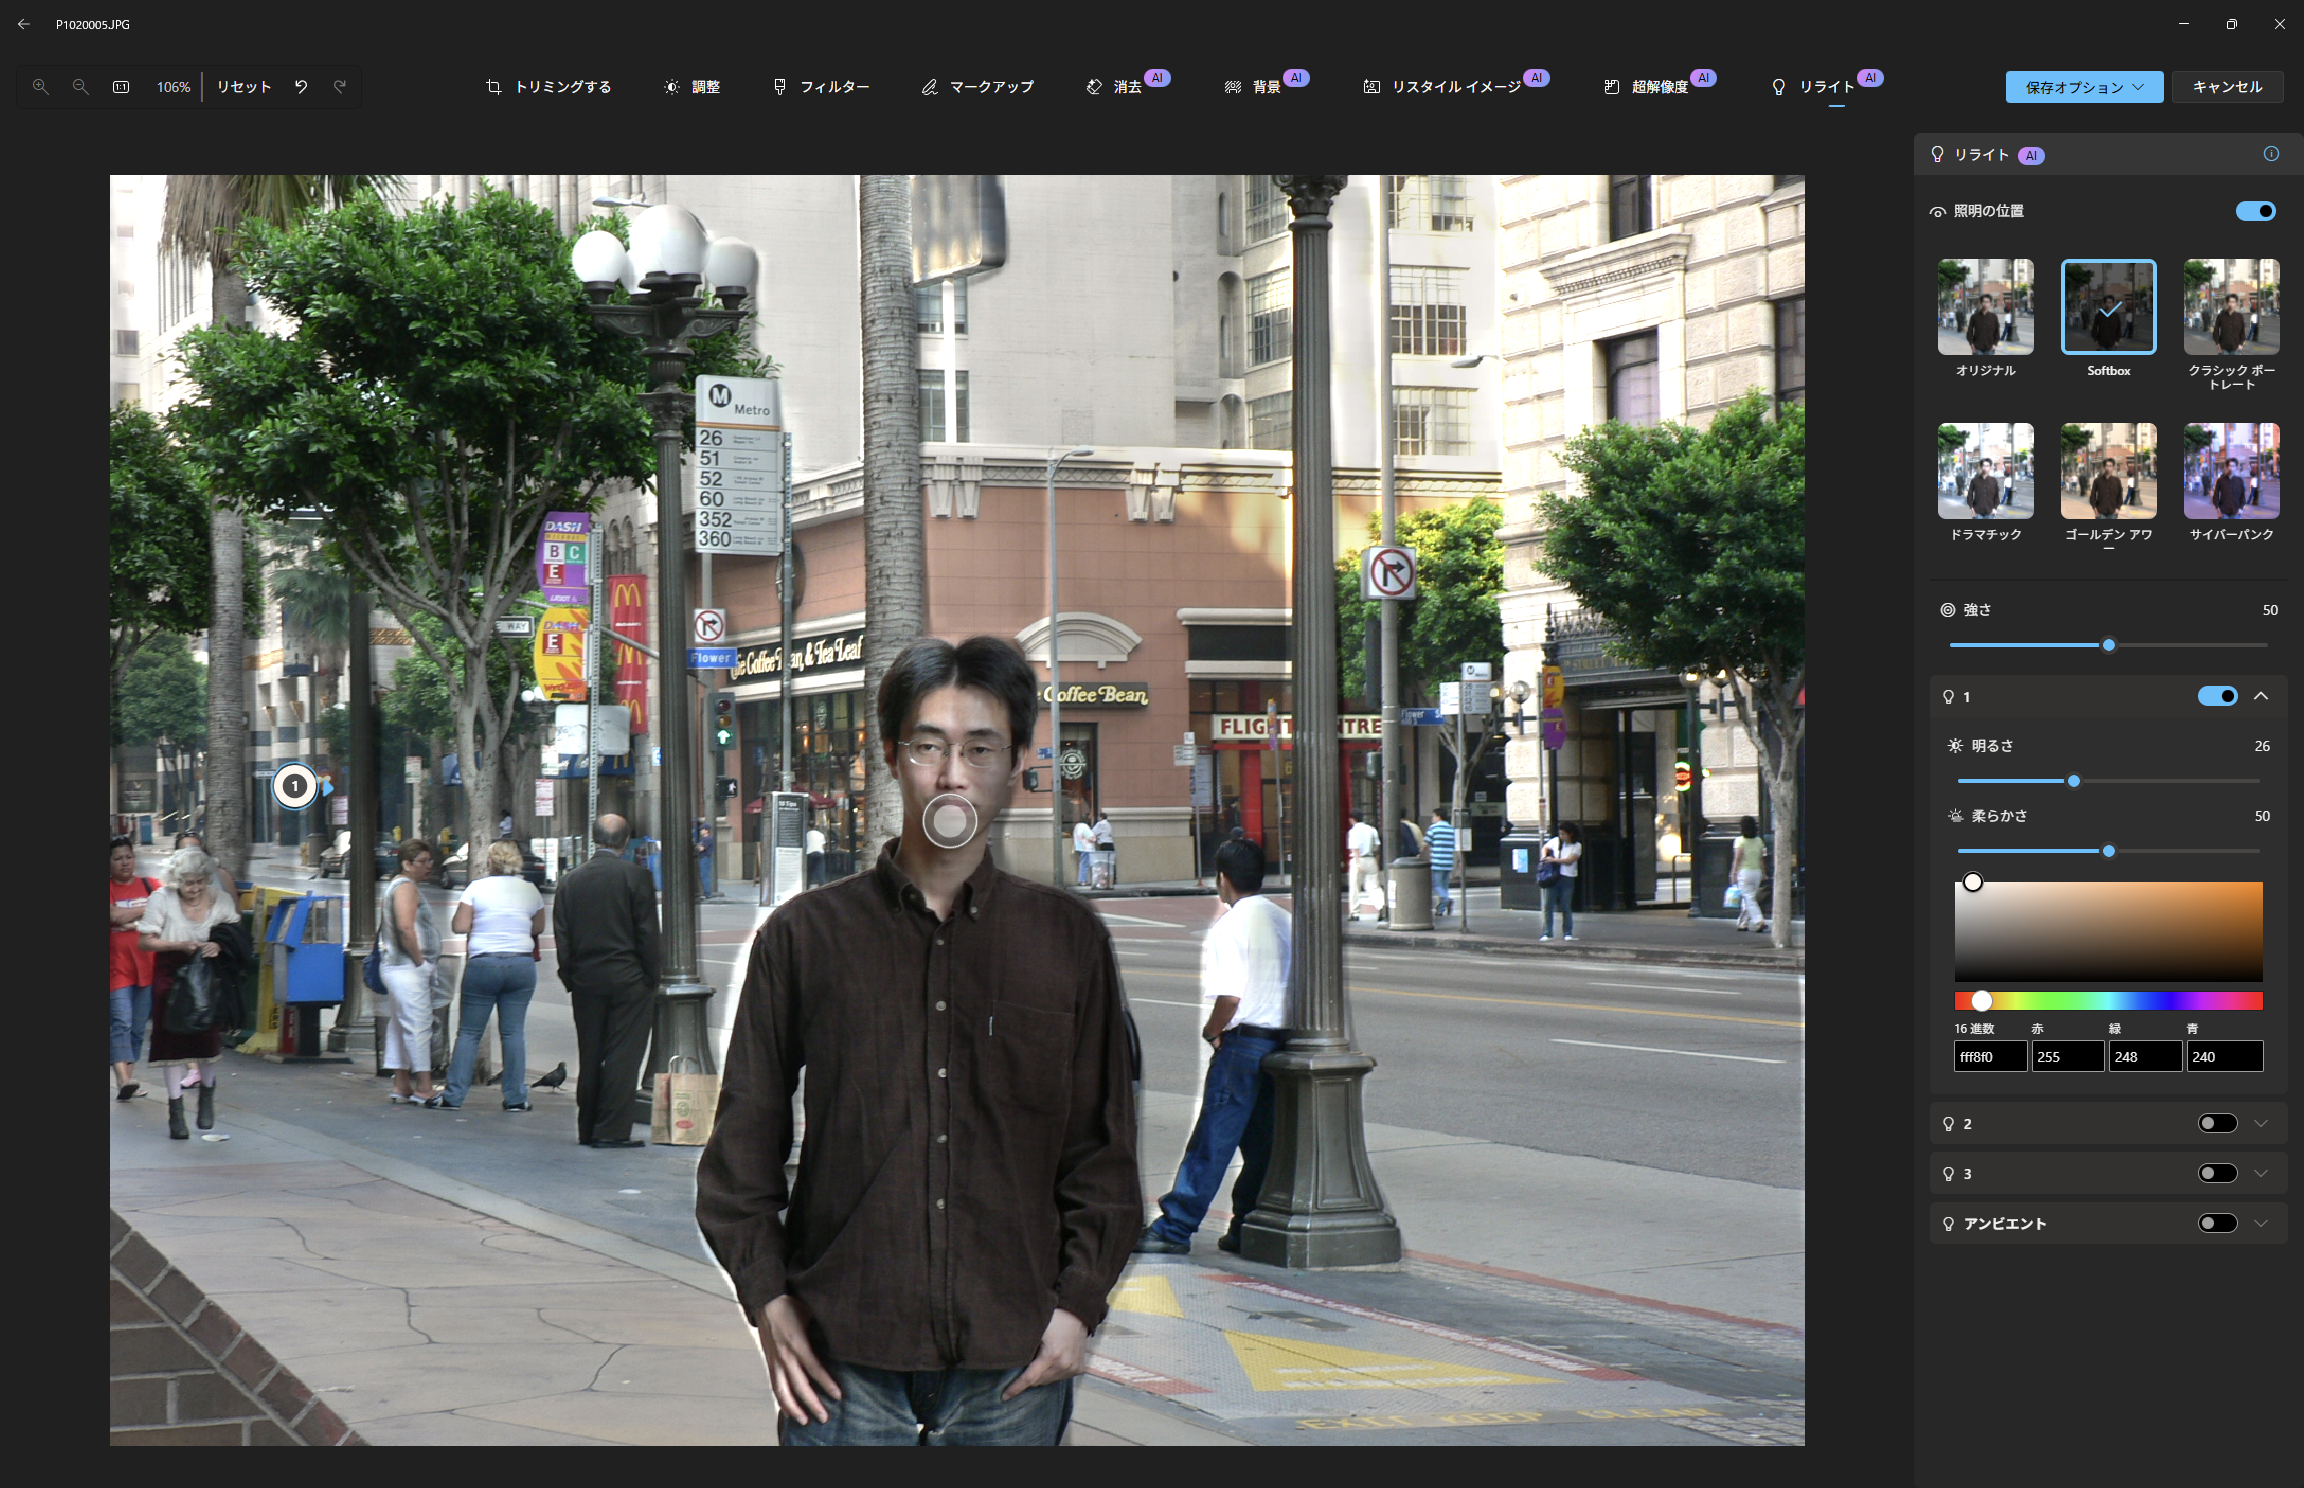Switch to the フィルター tab
Screen dimensions: 2304x1488
(821, 87)
